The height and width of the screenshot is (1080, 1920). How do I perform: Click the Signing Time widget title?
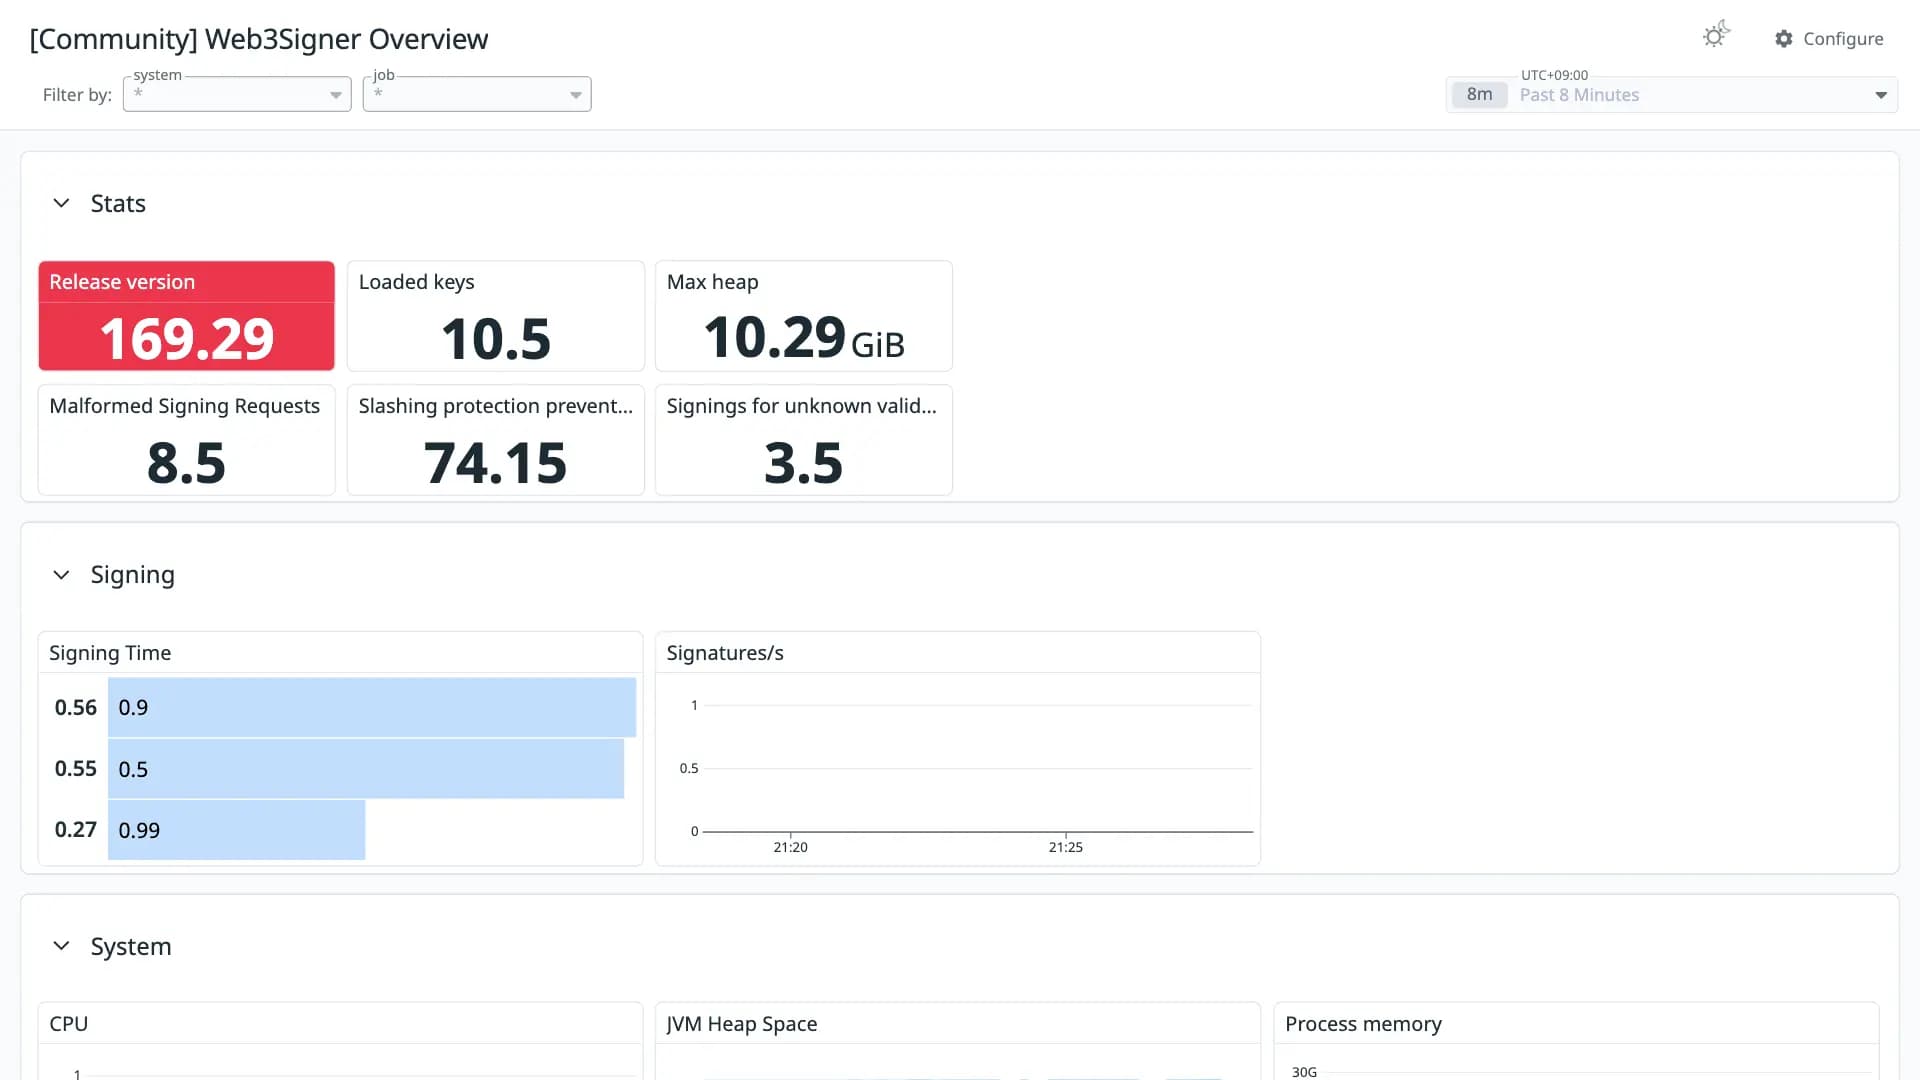pos(110,653)
